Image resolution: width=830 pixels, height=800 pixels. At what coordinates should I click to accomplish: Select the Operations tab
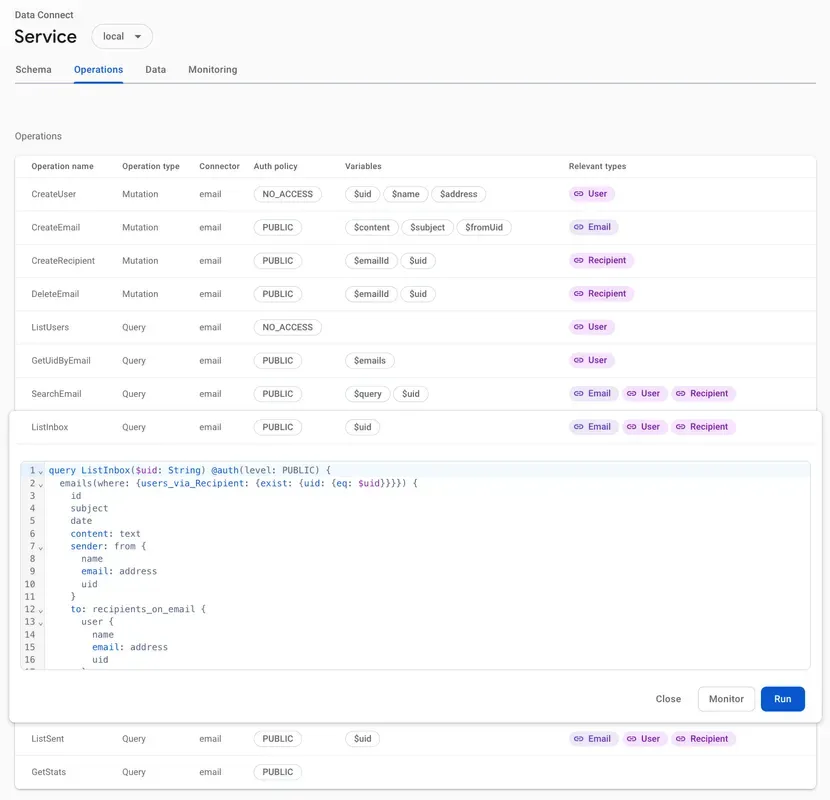(x=98, y=70)
